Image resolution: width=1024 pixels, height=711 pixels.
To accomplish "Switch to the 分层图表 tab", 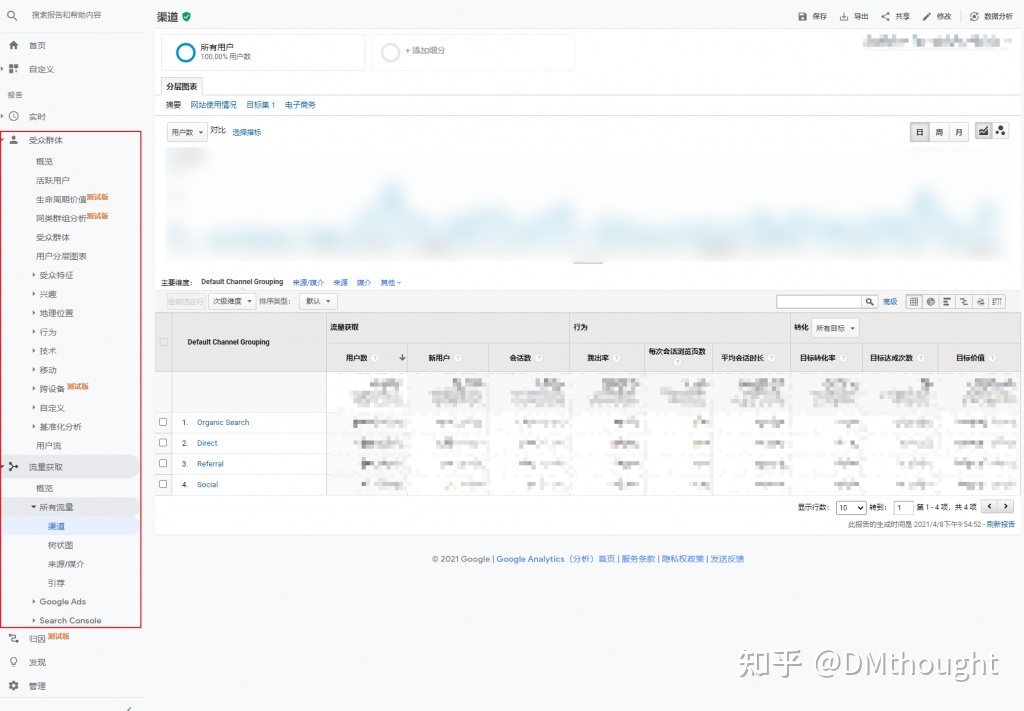I will point(182,86).
